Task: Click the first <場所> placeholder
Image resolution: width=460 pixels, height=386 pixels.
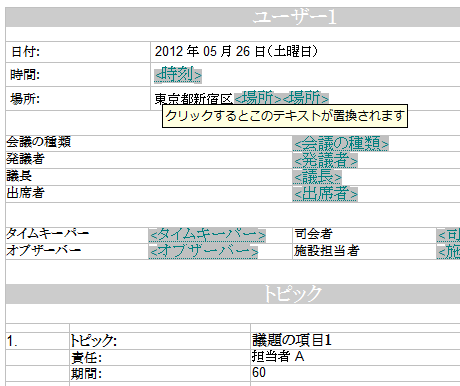Action: click(x=258, y=98)
